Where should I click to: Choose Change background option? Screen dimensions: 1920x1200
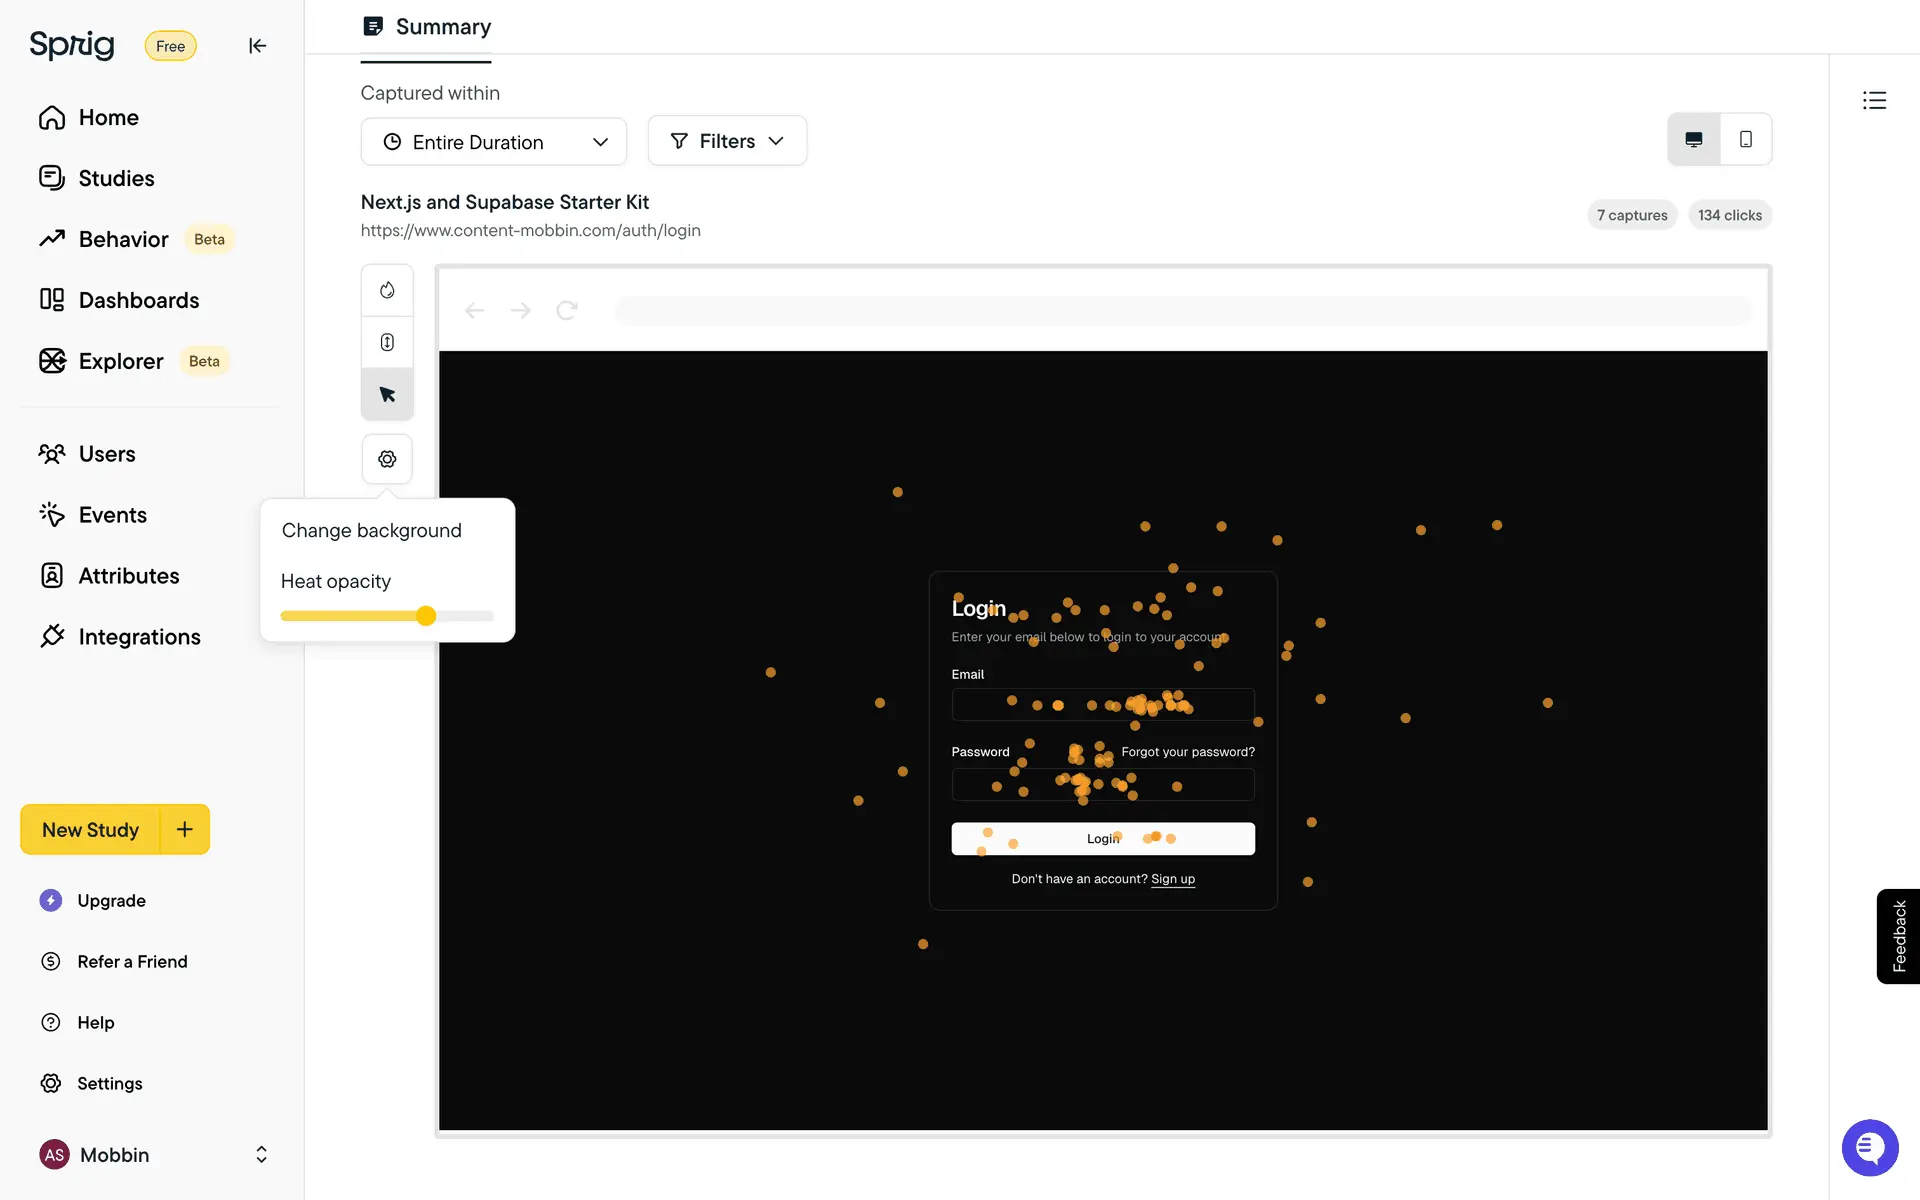[x=372, y=531]
